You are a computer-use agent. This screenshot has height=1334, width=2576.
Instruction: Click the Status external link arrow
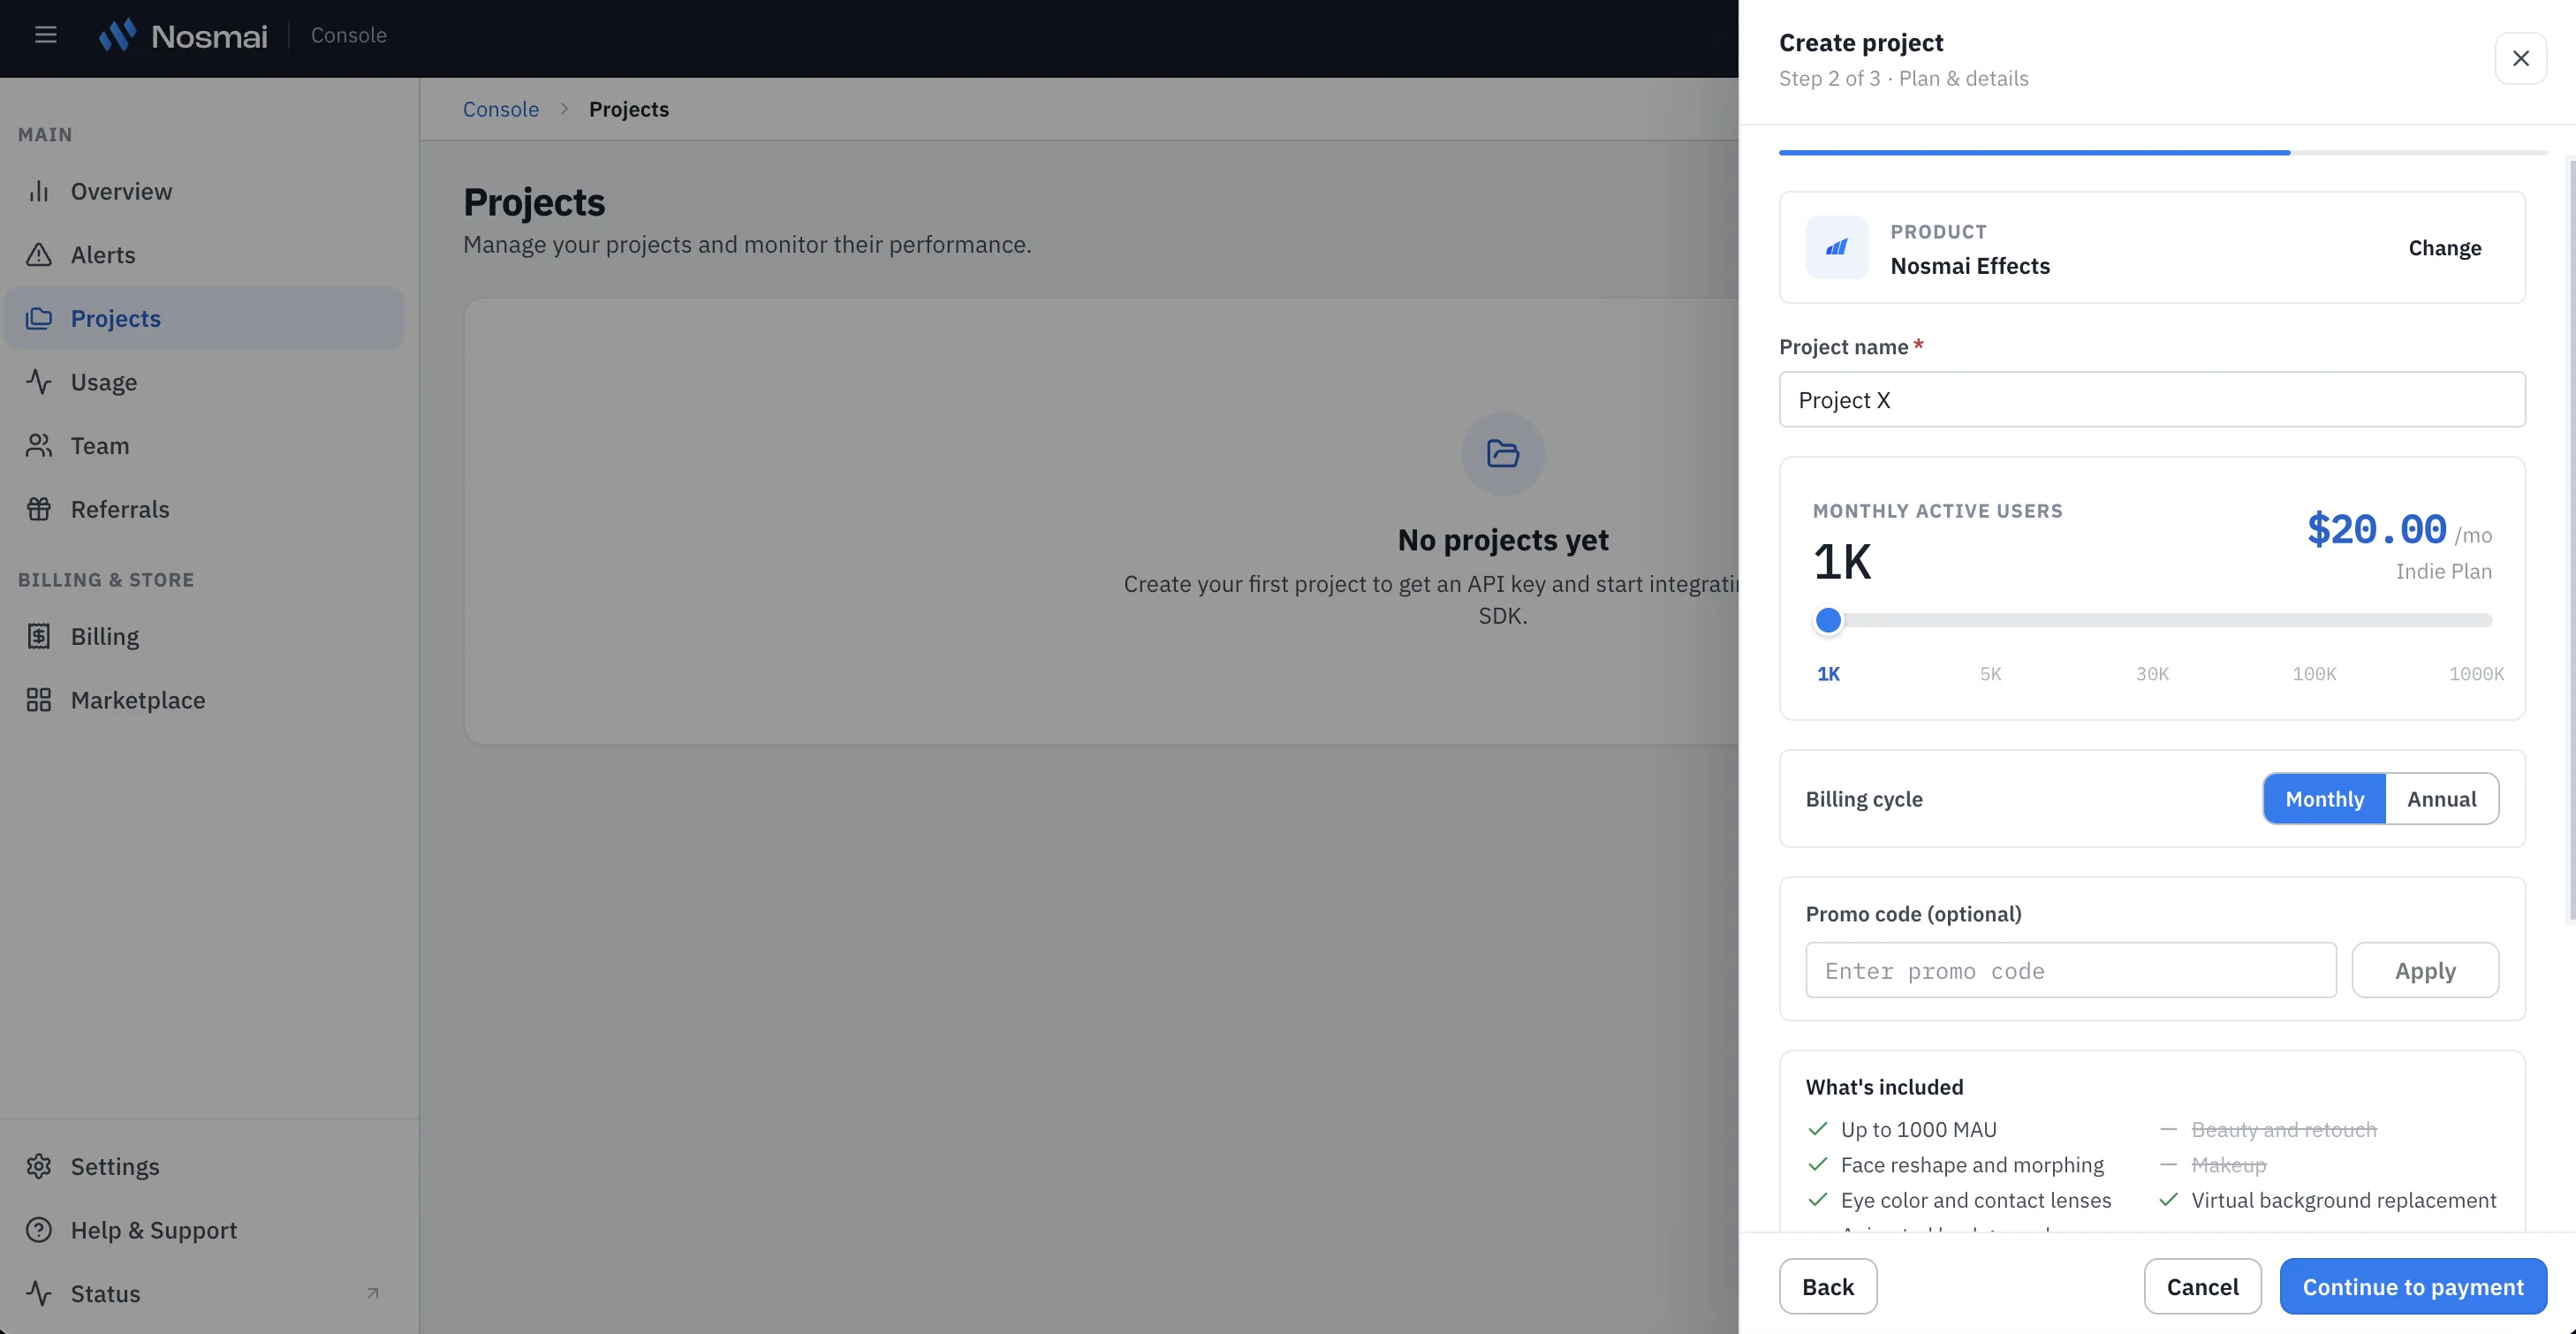372,1293
